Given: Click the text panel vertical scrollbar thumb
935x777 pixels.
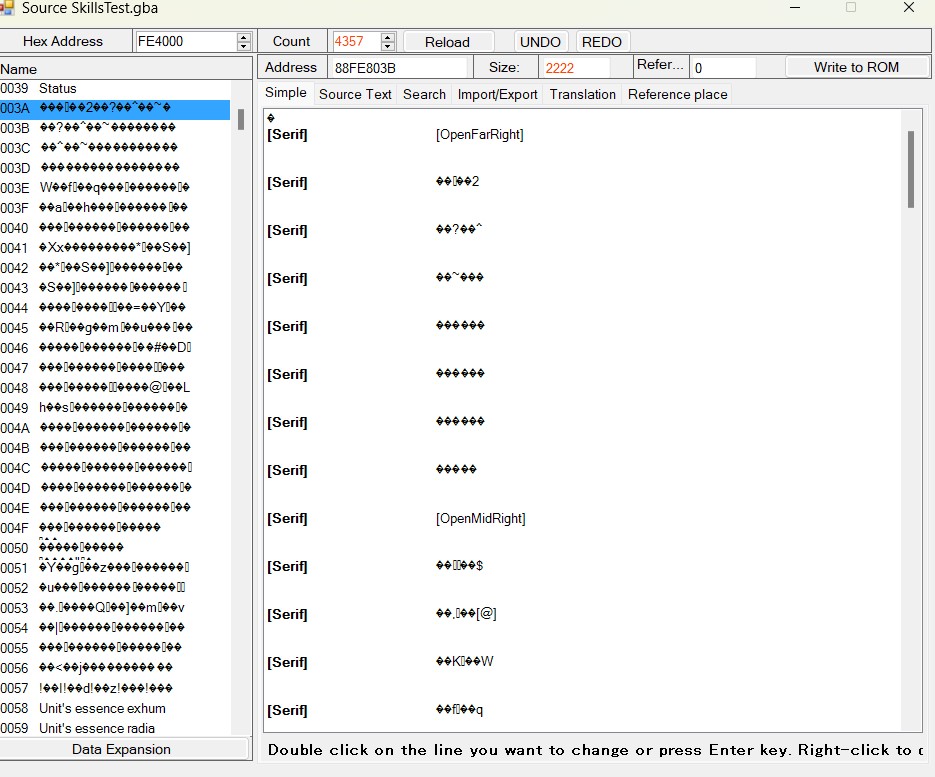Looking at the screenshot, I should pyautogui.click(x=911, y=169).
